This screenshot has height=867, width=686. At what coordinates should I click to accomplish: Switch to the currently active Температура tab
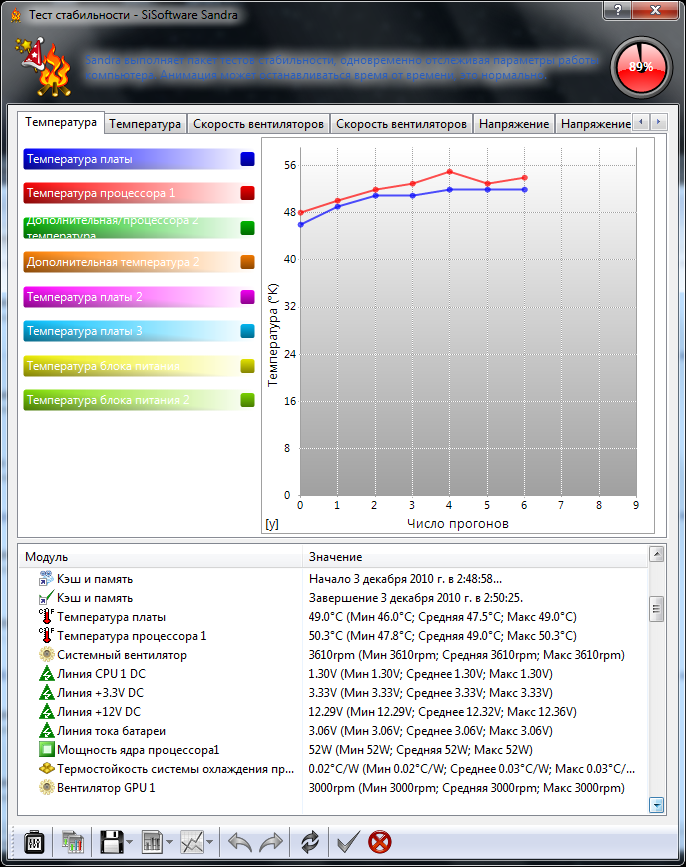click(x=61, y=122)
